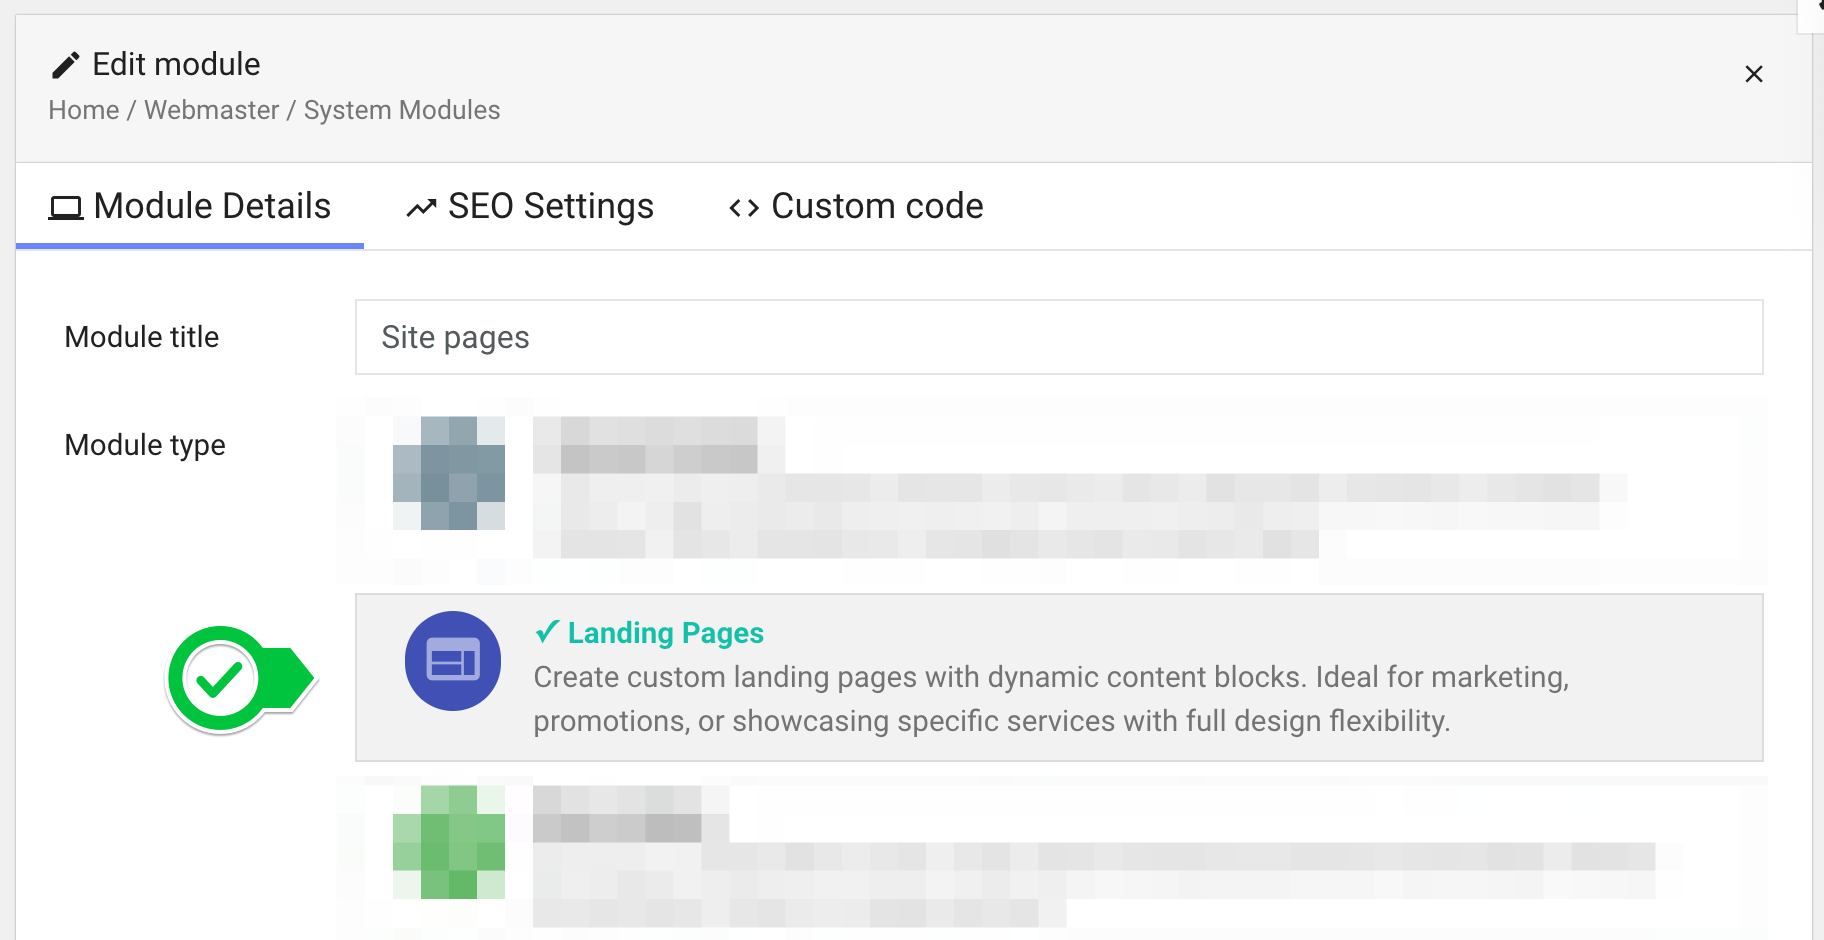This screenshot has height=940, width=1824.
Task: Click the pencil icon beside Edit module
Action: coord(65,66)
